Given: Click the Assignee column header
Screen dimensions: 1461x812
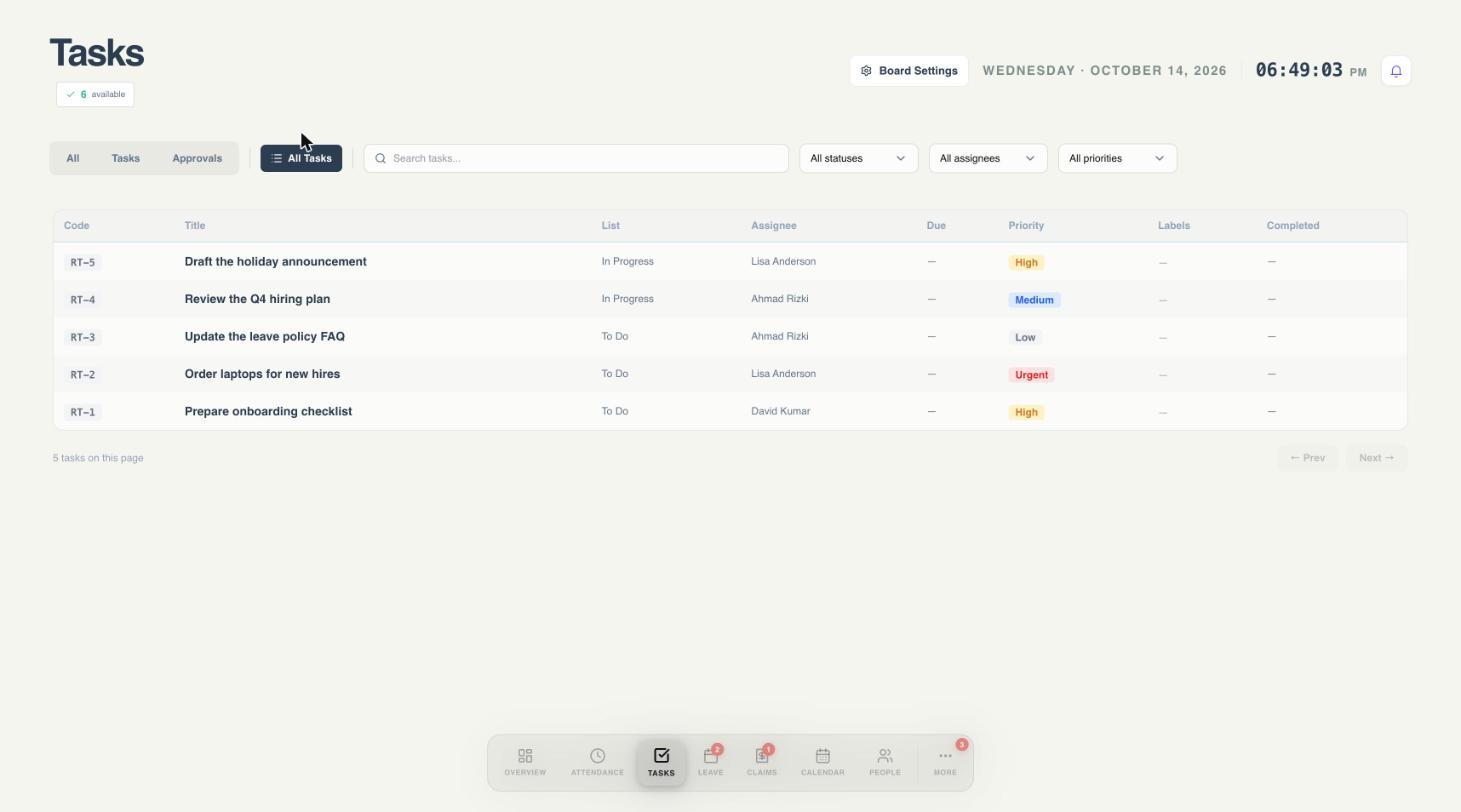Looking at the screenshot, I should (x=774, y=226).
